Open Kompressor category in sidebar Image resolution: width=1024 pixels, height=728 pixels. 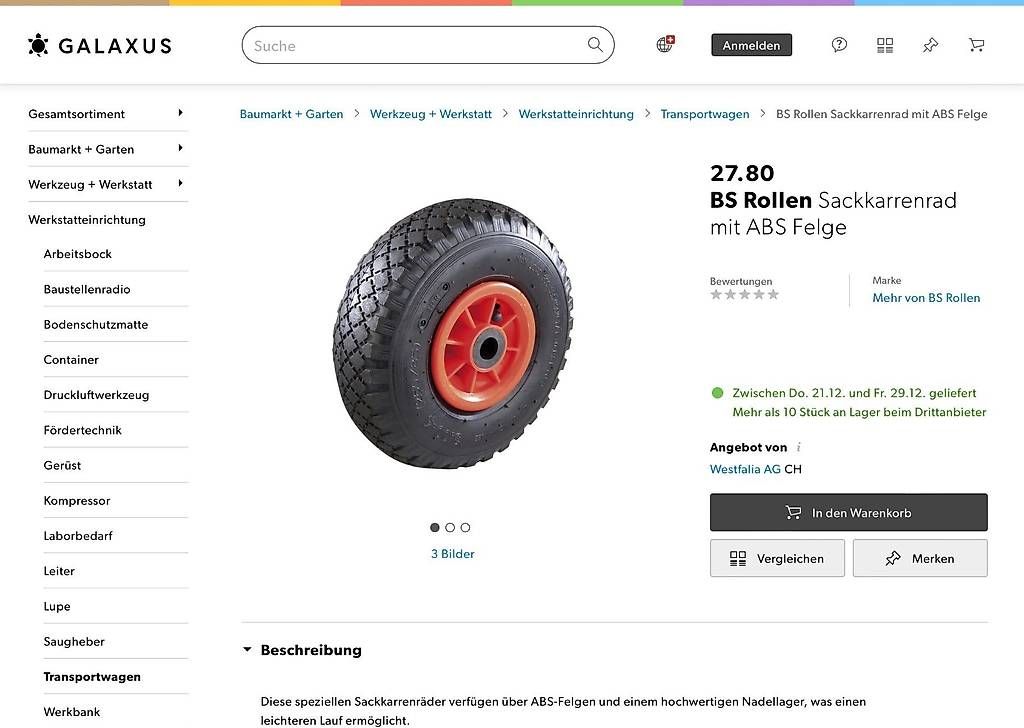[77, 500]
